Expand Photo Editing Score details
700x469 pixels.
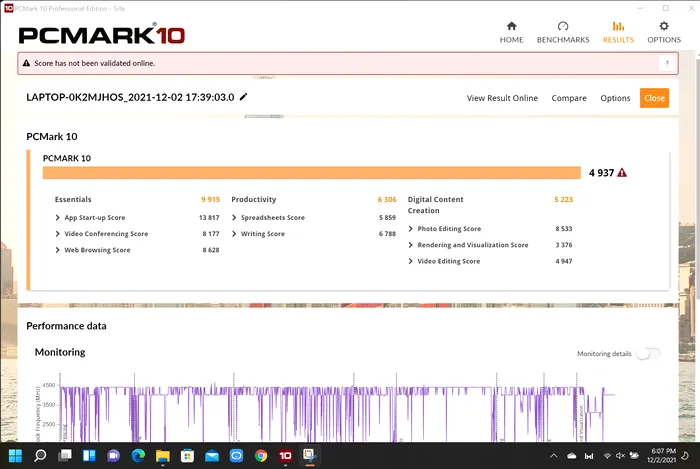point(410,229)
